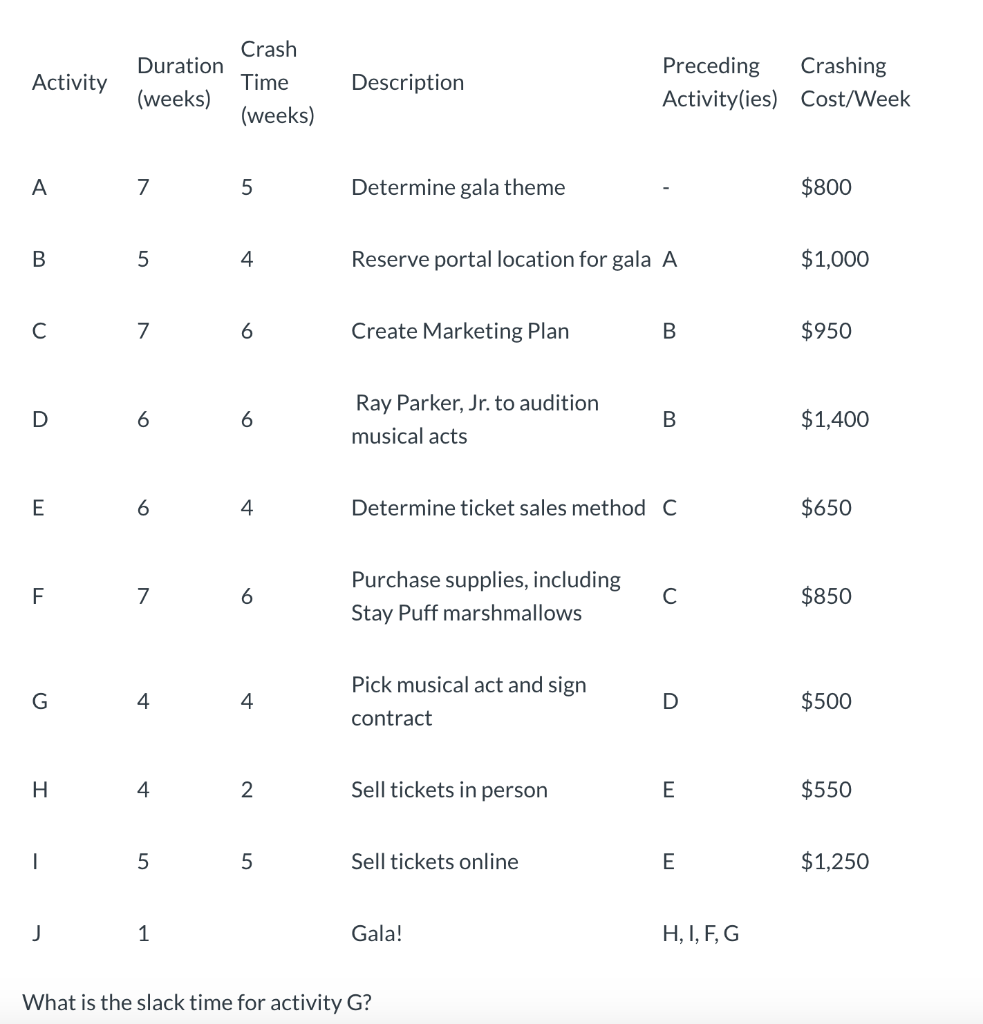Select 'Determine ticket sales method' cell
The width and height of the screenshot is (983, 1024).
coord(498,508)
